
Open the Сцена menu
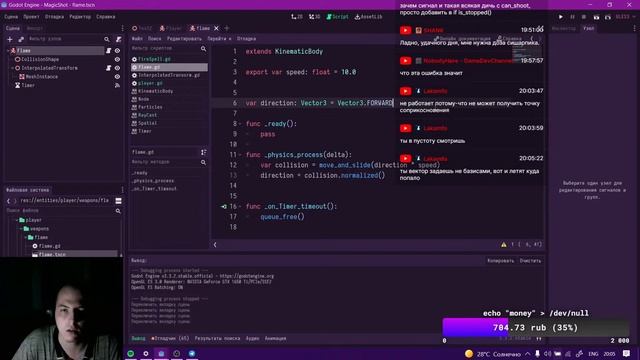11,17
